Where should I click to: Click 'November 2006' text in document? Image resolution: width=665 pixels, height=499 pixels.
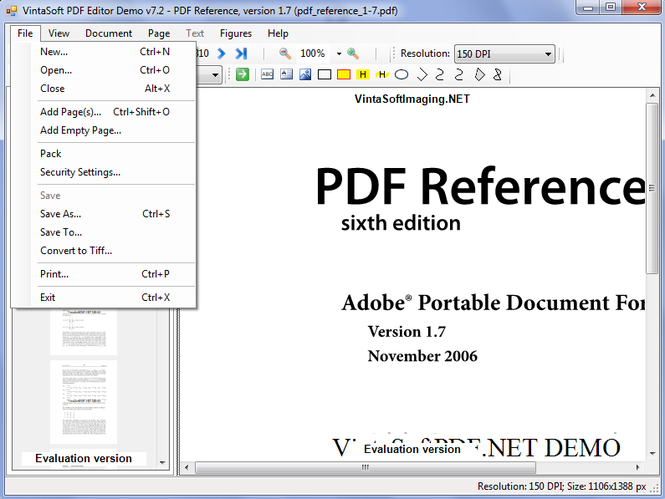click(x=422, y=356)
